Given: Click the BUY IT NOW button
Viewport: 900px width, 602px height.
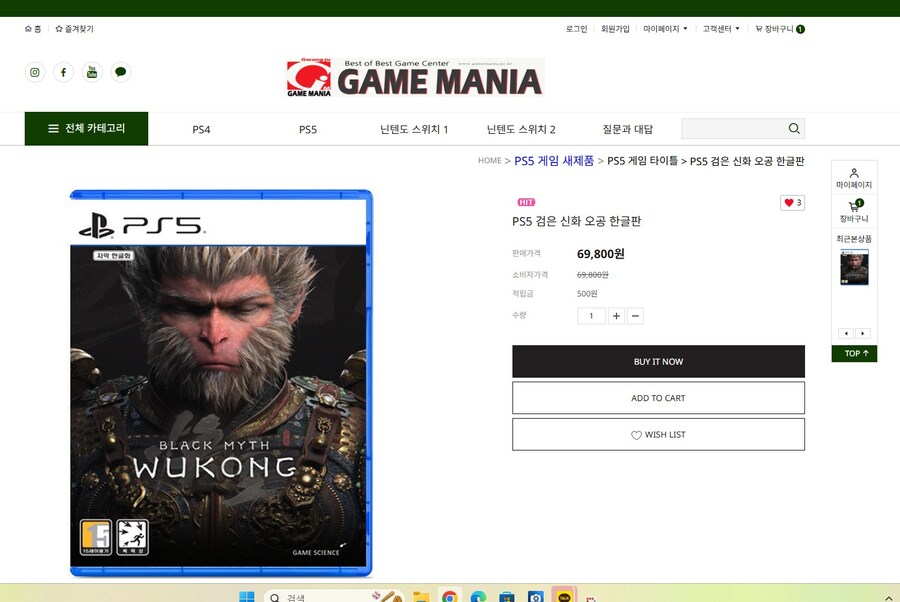Looking at the screenshot, I should tap(658, 361).
